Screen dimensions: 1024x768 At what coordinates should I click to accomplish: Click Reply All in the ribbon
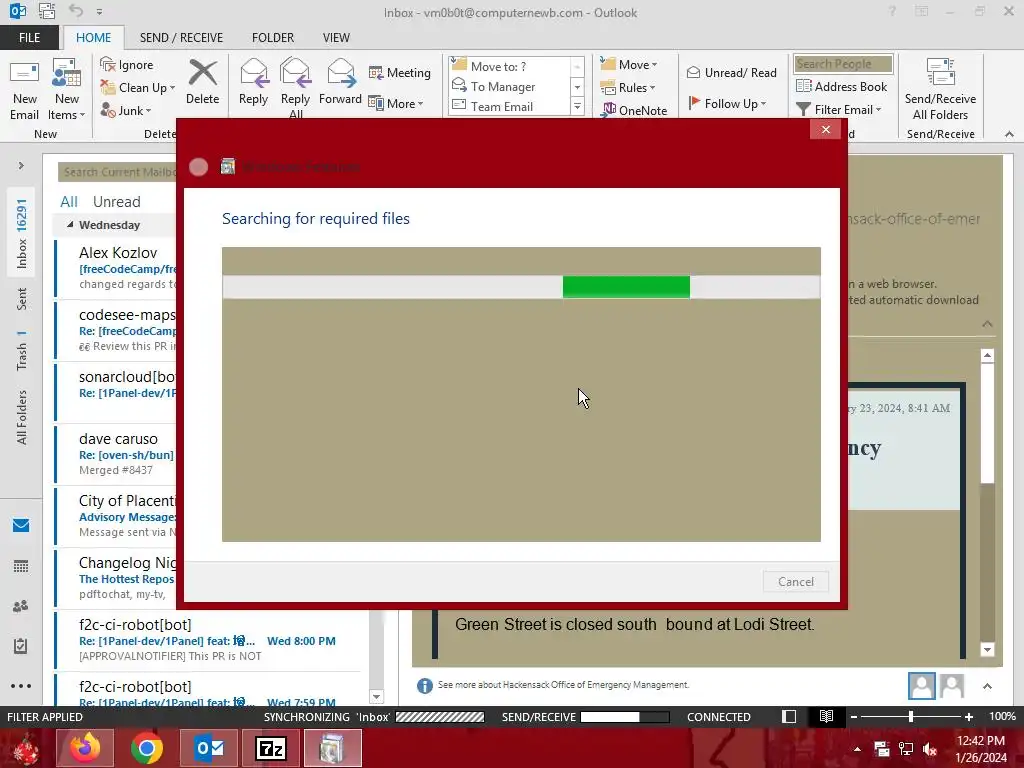click(295, 88)
